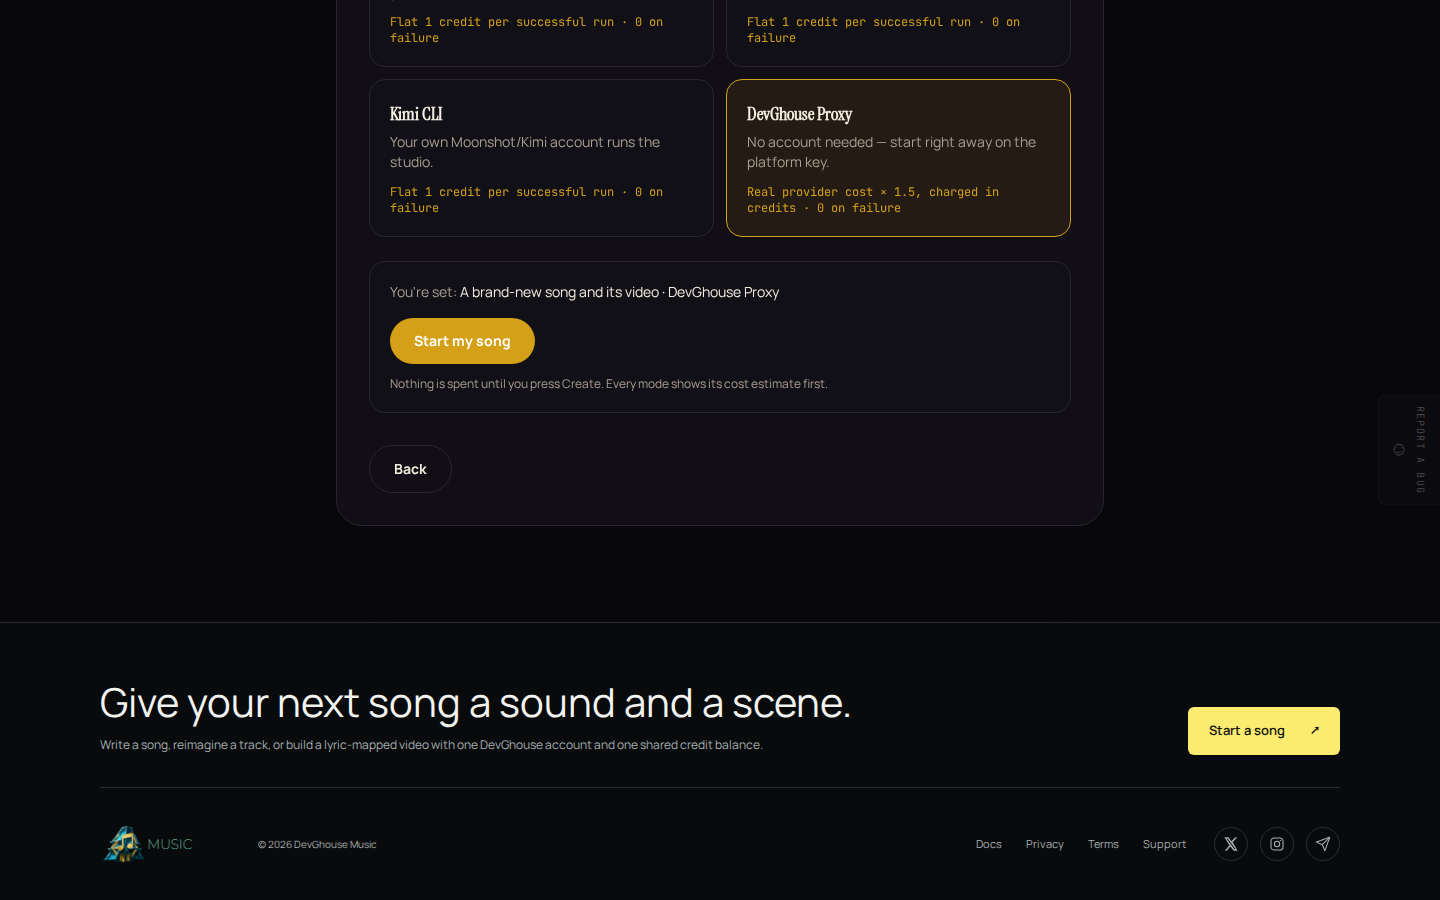Click the '© 2026 DevGhouse Music' text

tap(317, 844)
